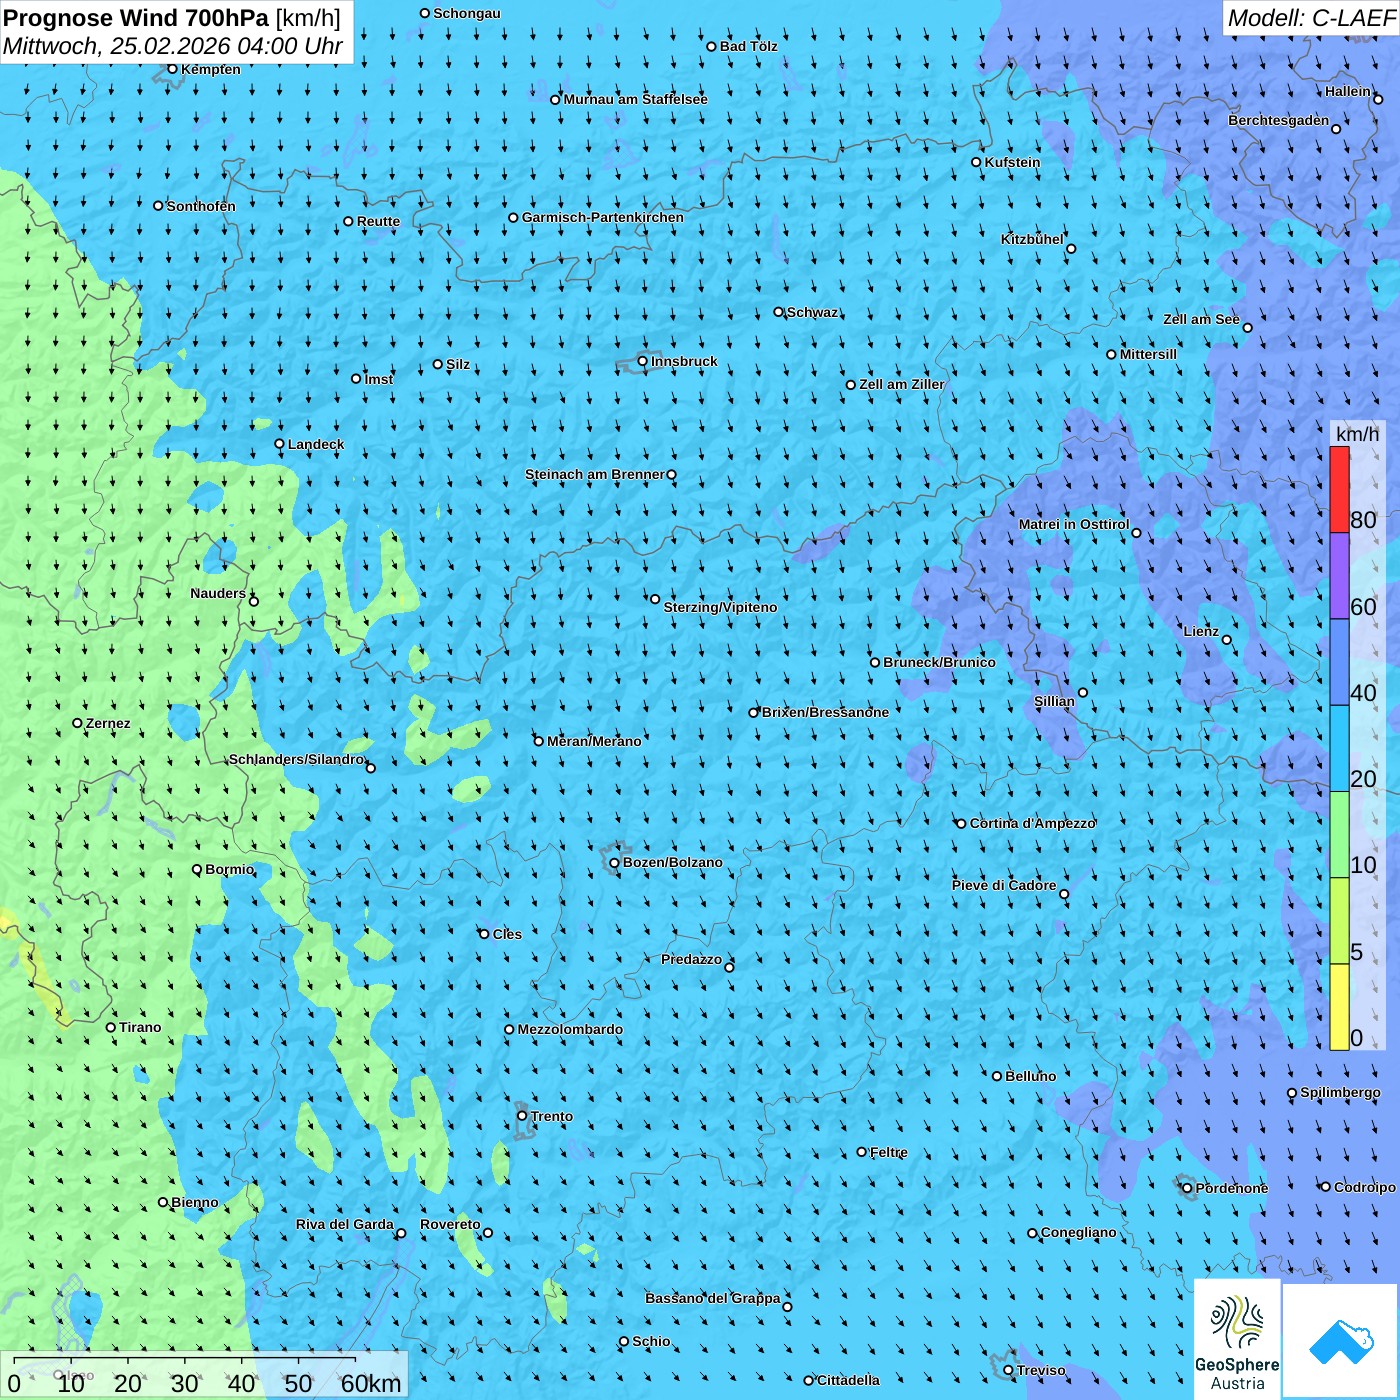This screenshot has width=1400, height=1400.
Task: Select the Riva del Garda label
Action: coord(345,1224)
